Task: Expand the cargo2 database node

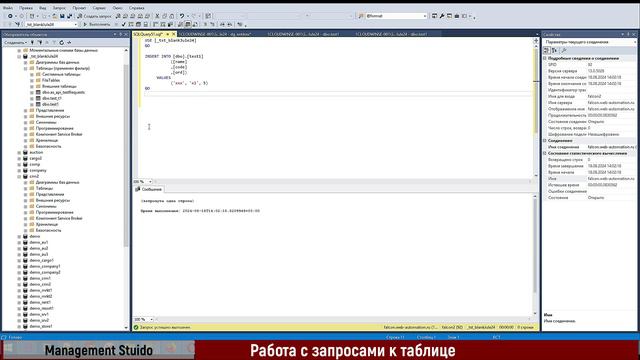Action: [x=19, y=158]
